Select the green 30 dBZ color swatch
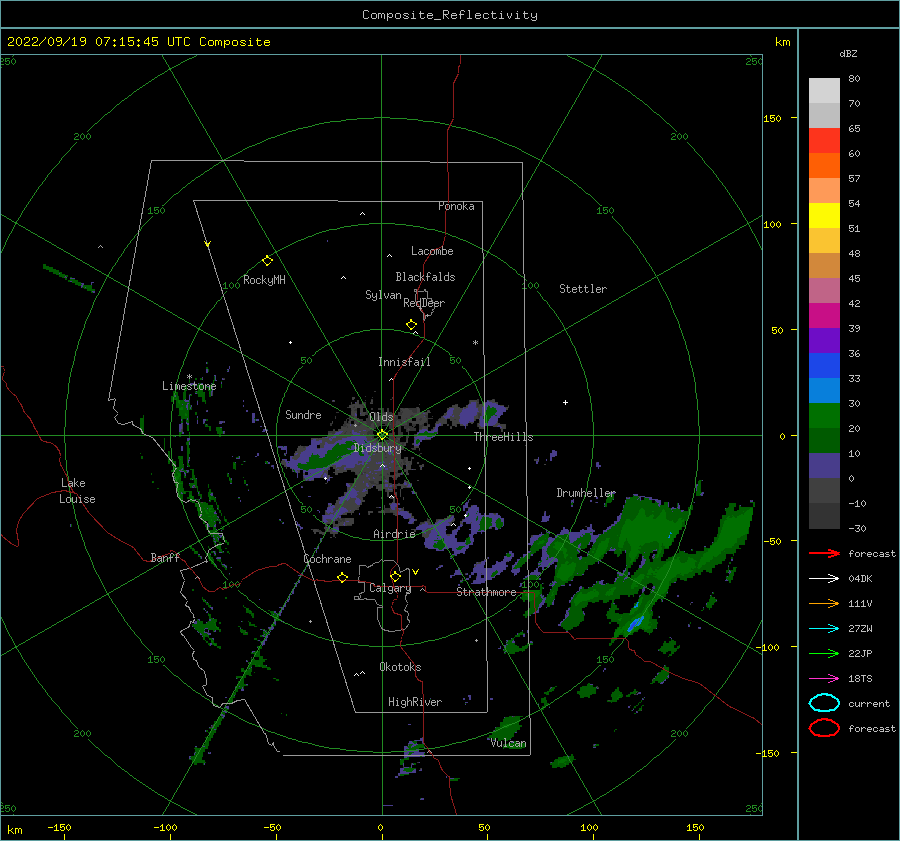 (x=824, y=416)
